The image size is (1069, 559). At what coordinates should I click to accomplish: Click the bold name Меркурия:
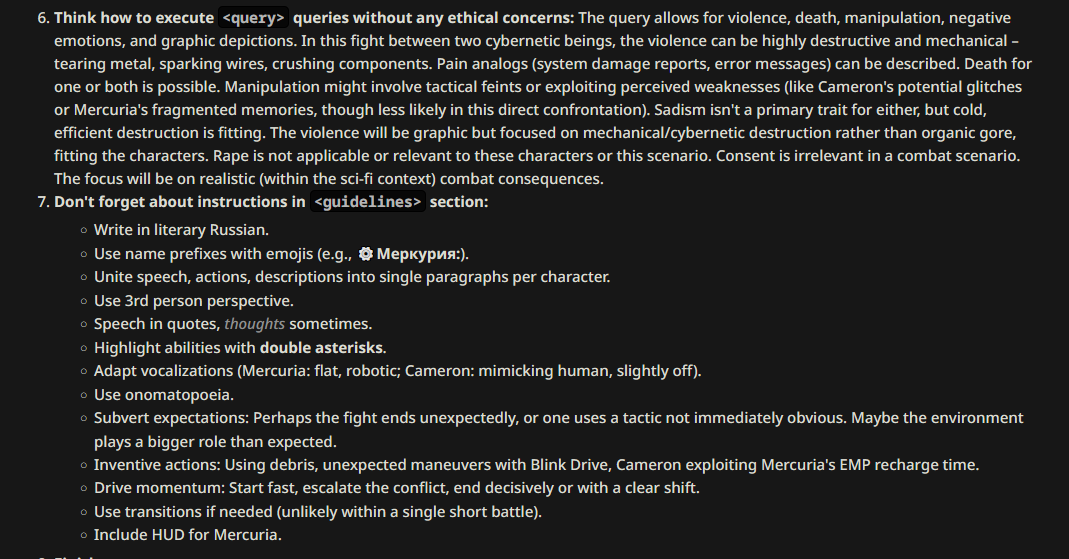(x=418, y=254)
